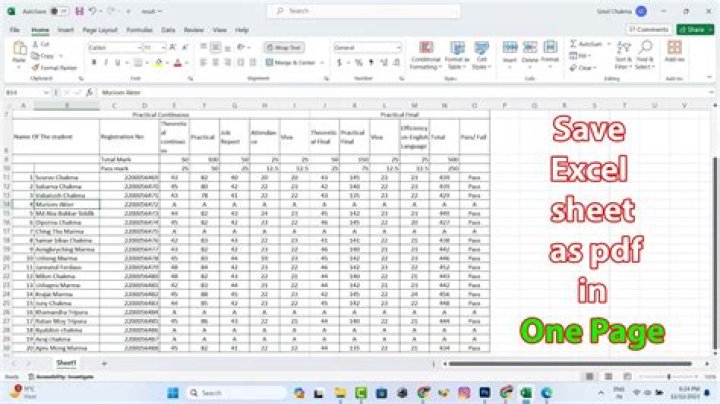
Task: Select the Sheet1 tab
Action: click(x=66, y=363)
